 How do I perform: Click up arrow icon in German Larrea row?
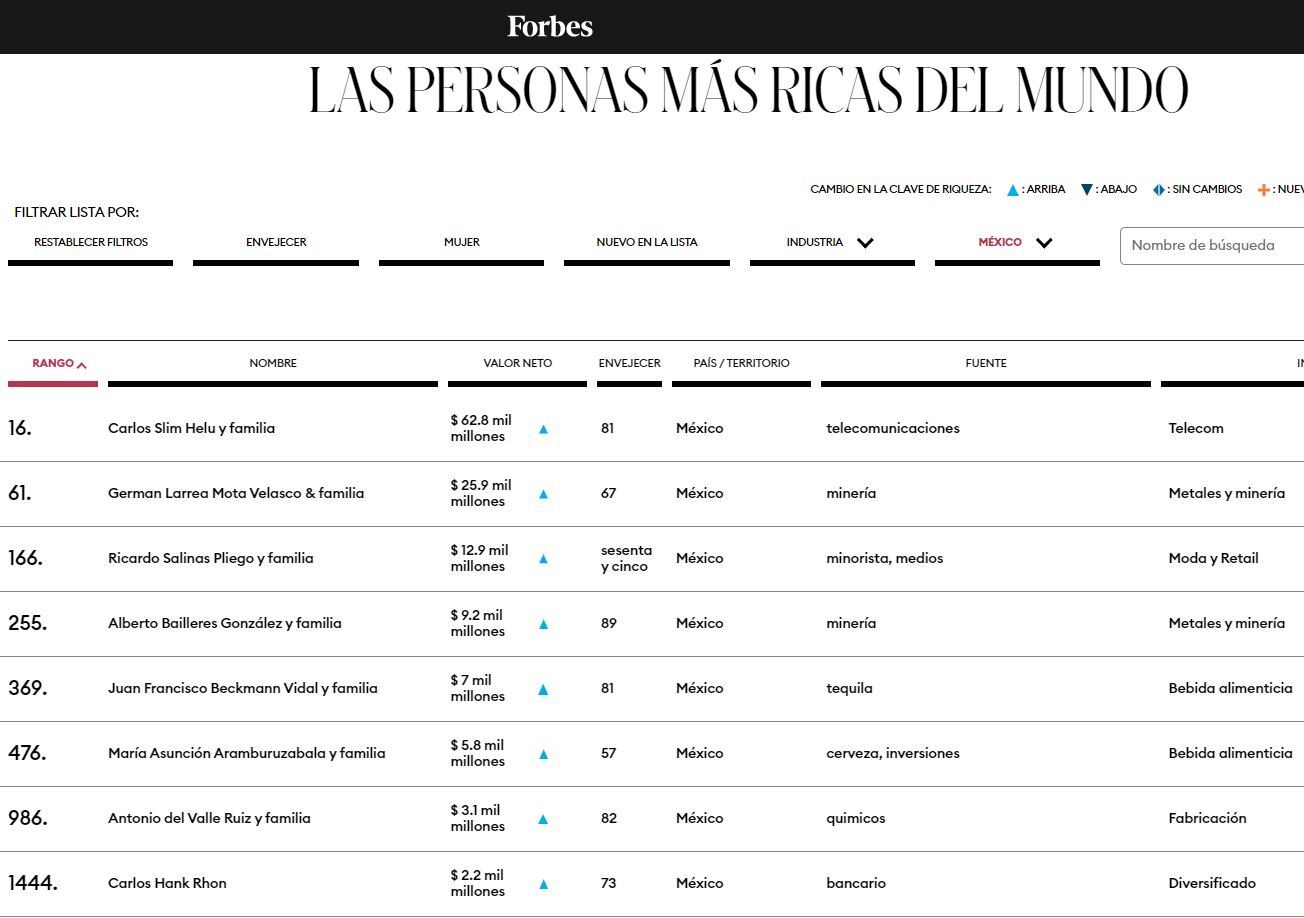[x=544, y=494]
